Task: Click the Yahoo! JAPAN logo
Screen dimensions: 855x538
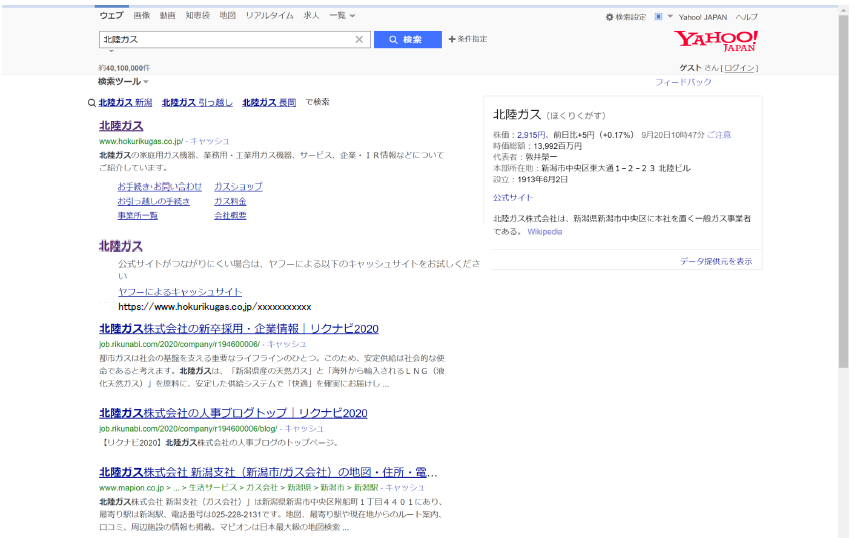Action: tap(715, 41)
